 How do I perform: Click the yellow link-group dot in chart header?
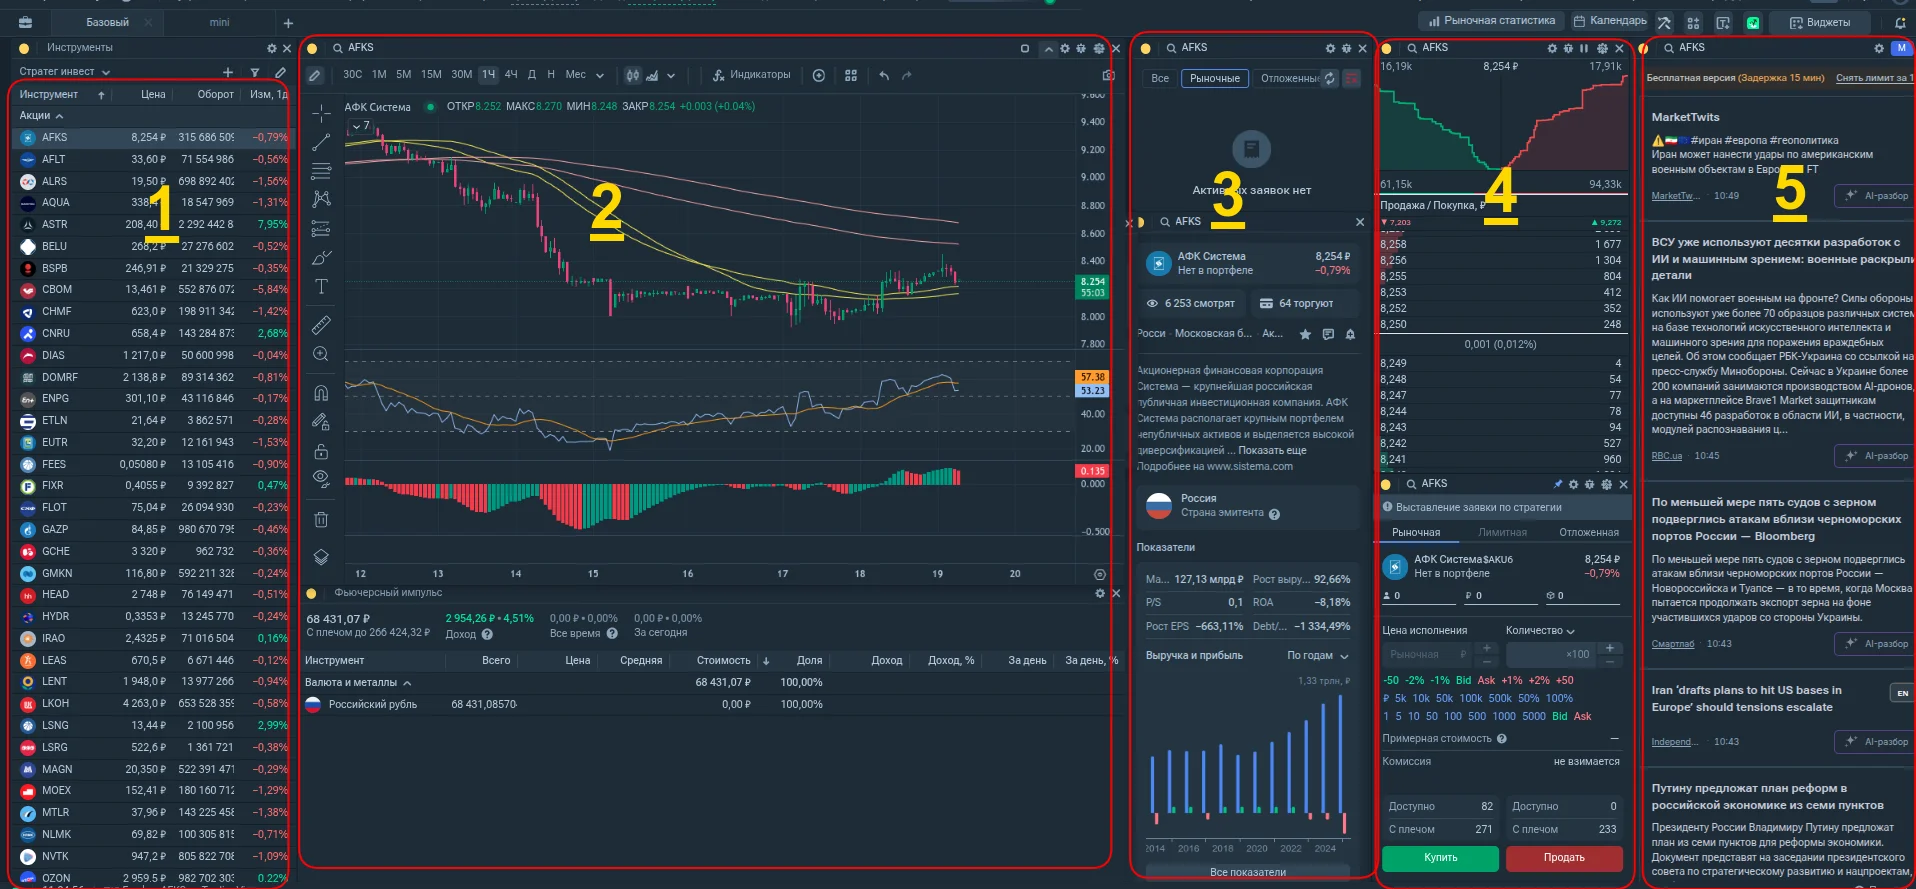[x=312, y=48]
